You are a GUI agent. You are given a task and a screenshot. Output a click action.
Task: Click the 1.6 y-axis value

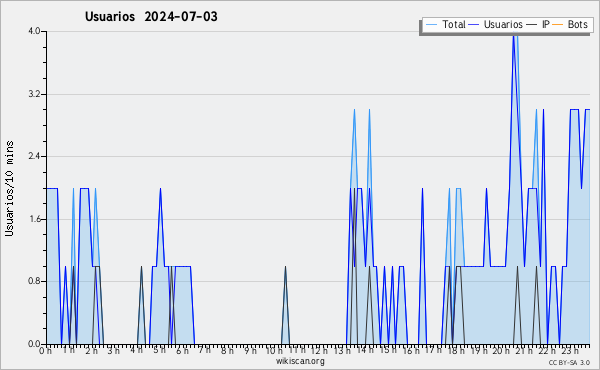[34, 219]
